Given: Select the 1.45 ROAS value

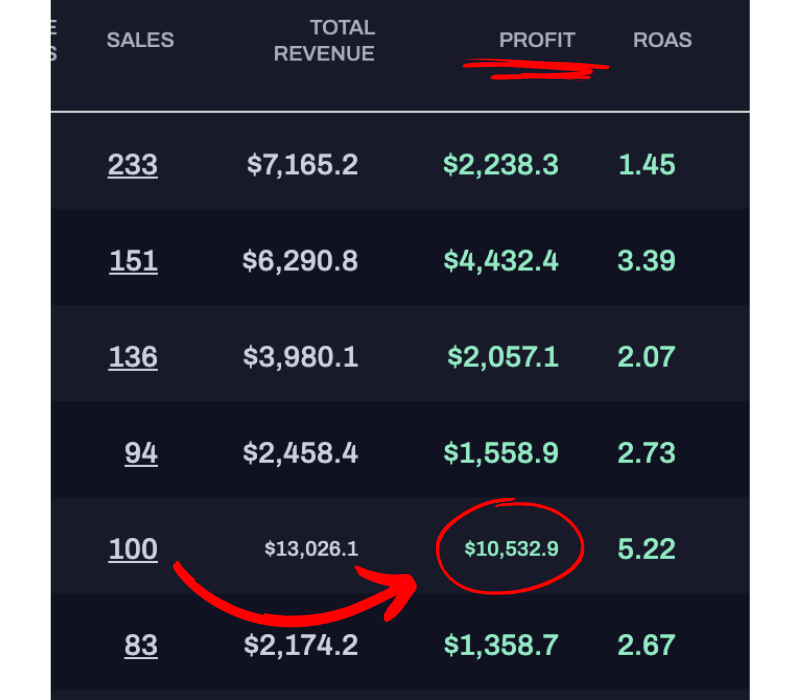Looking at the screenshot, I should coord(647,165).
